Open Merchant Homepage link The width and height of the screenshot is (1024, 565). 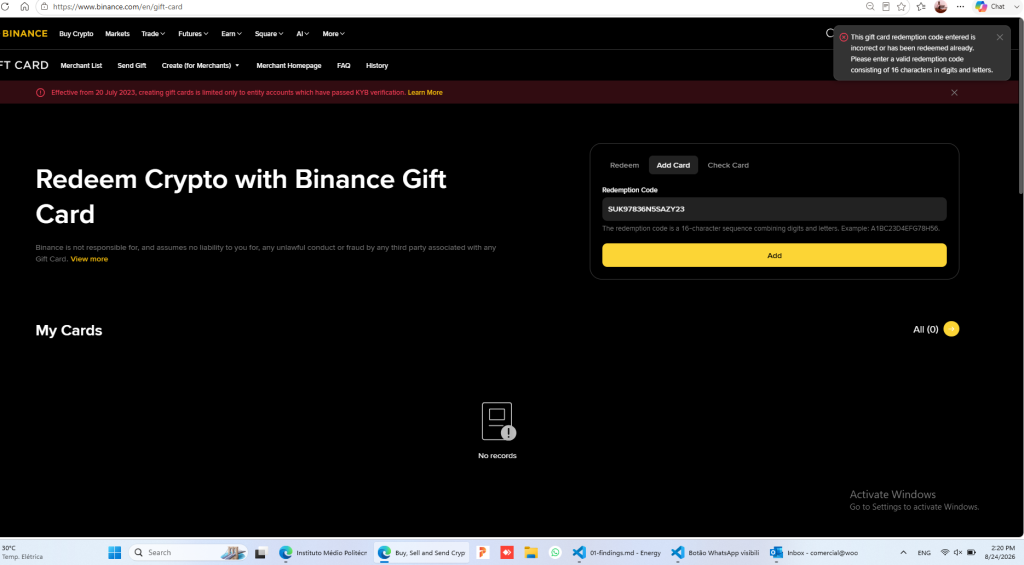point(289,65)
